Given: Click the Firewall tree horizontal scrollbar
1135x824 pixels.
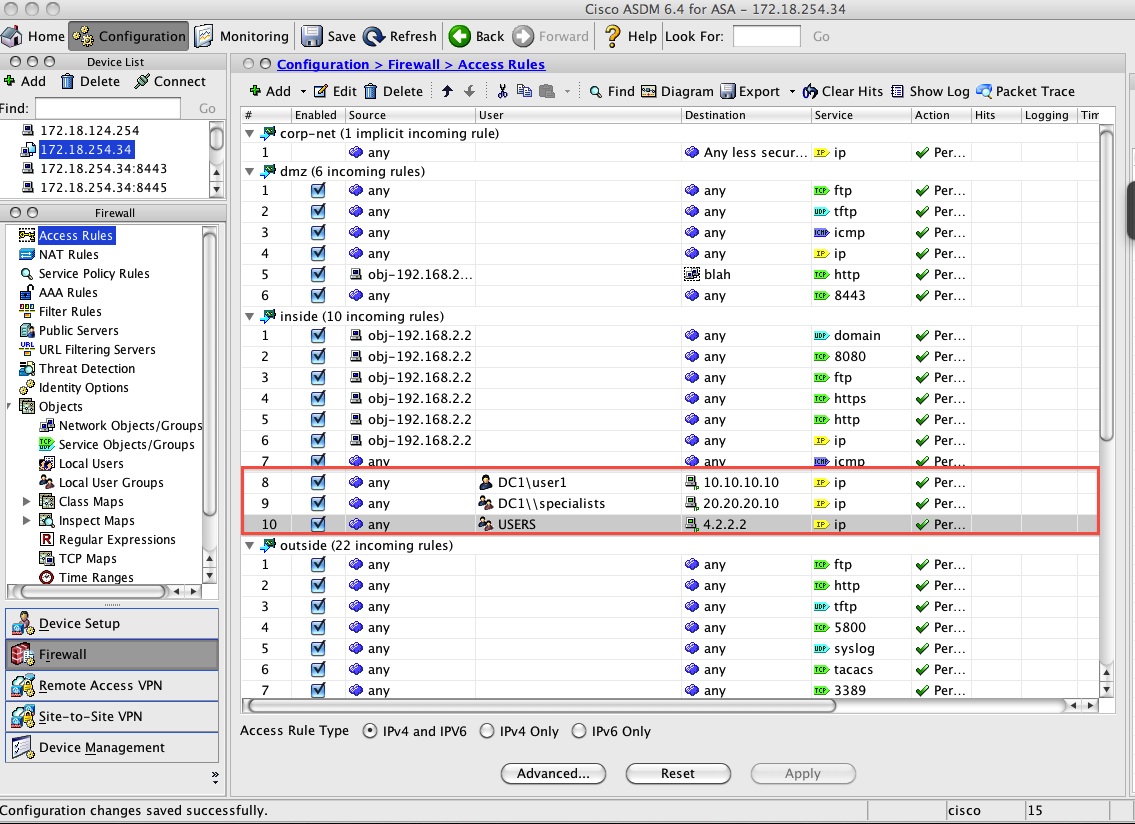Looking at the screenshot, I should coord(93,591).
